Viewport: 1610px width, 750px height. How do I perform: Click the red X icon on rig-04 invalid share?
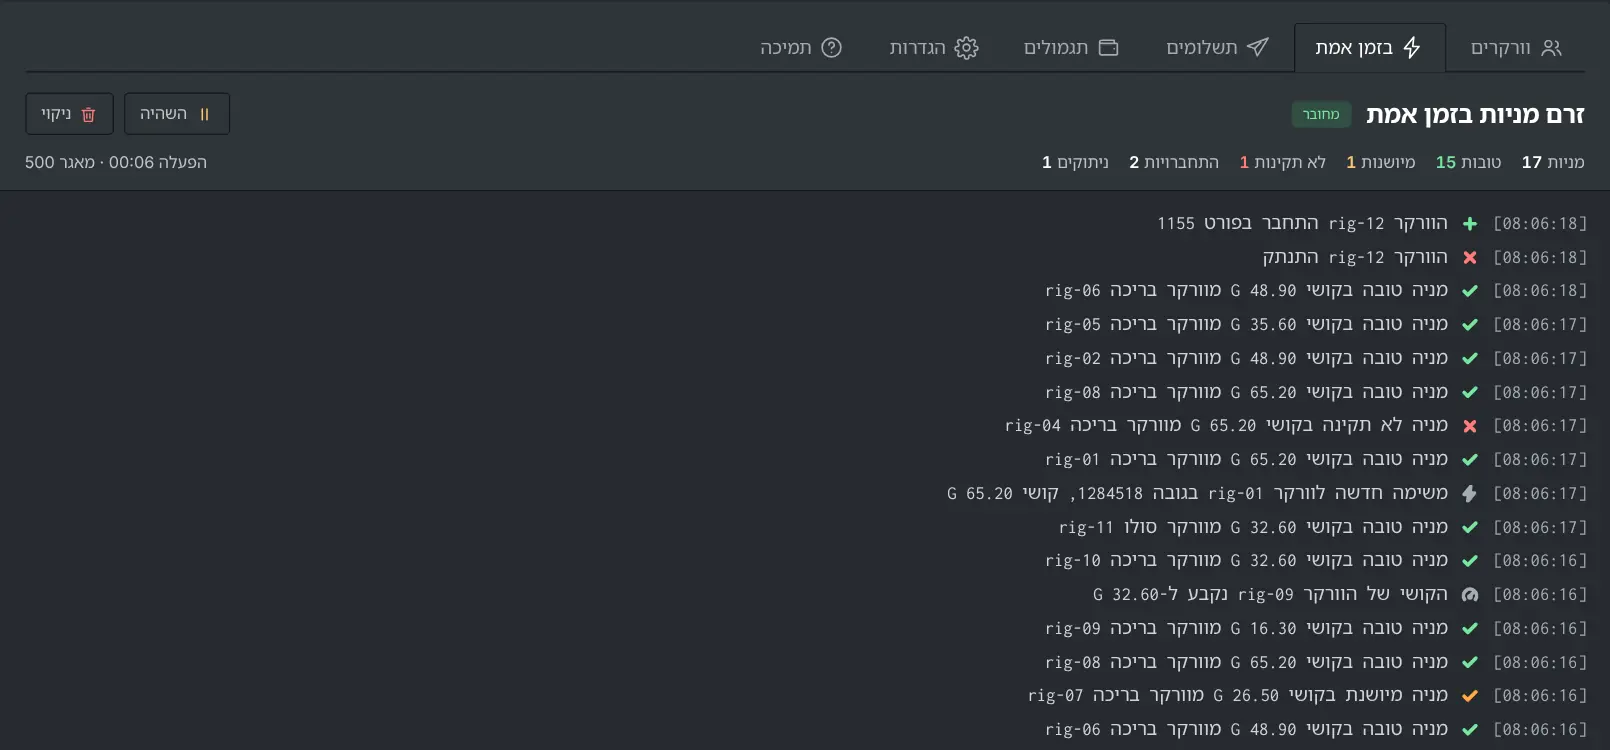pos(1470,426)
